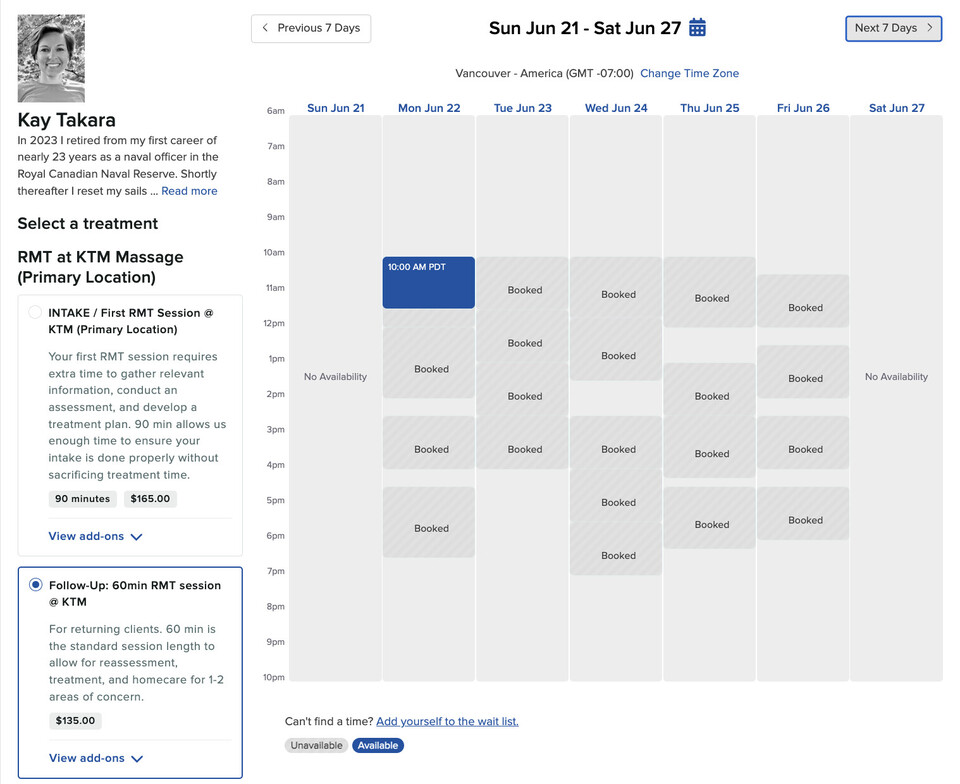
Task: Select the Thu Jun 25 column header
Action: [710, 108]
